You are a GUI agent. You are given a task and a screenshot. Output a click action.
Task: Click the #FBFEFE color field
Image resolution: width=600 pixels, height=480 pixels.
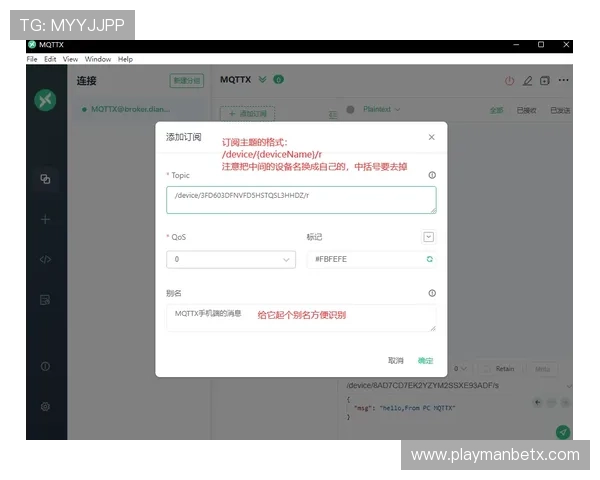click(x=371, y=260)
